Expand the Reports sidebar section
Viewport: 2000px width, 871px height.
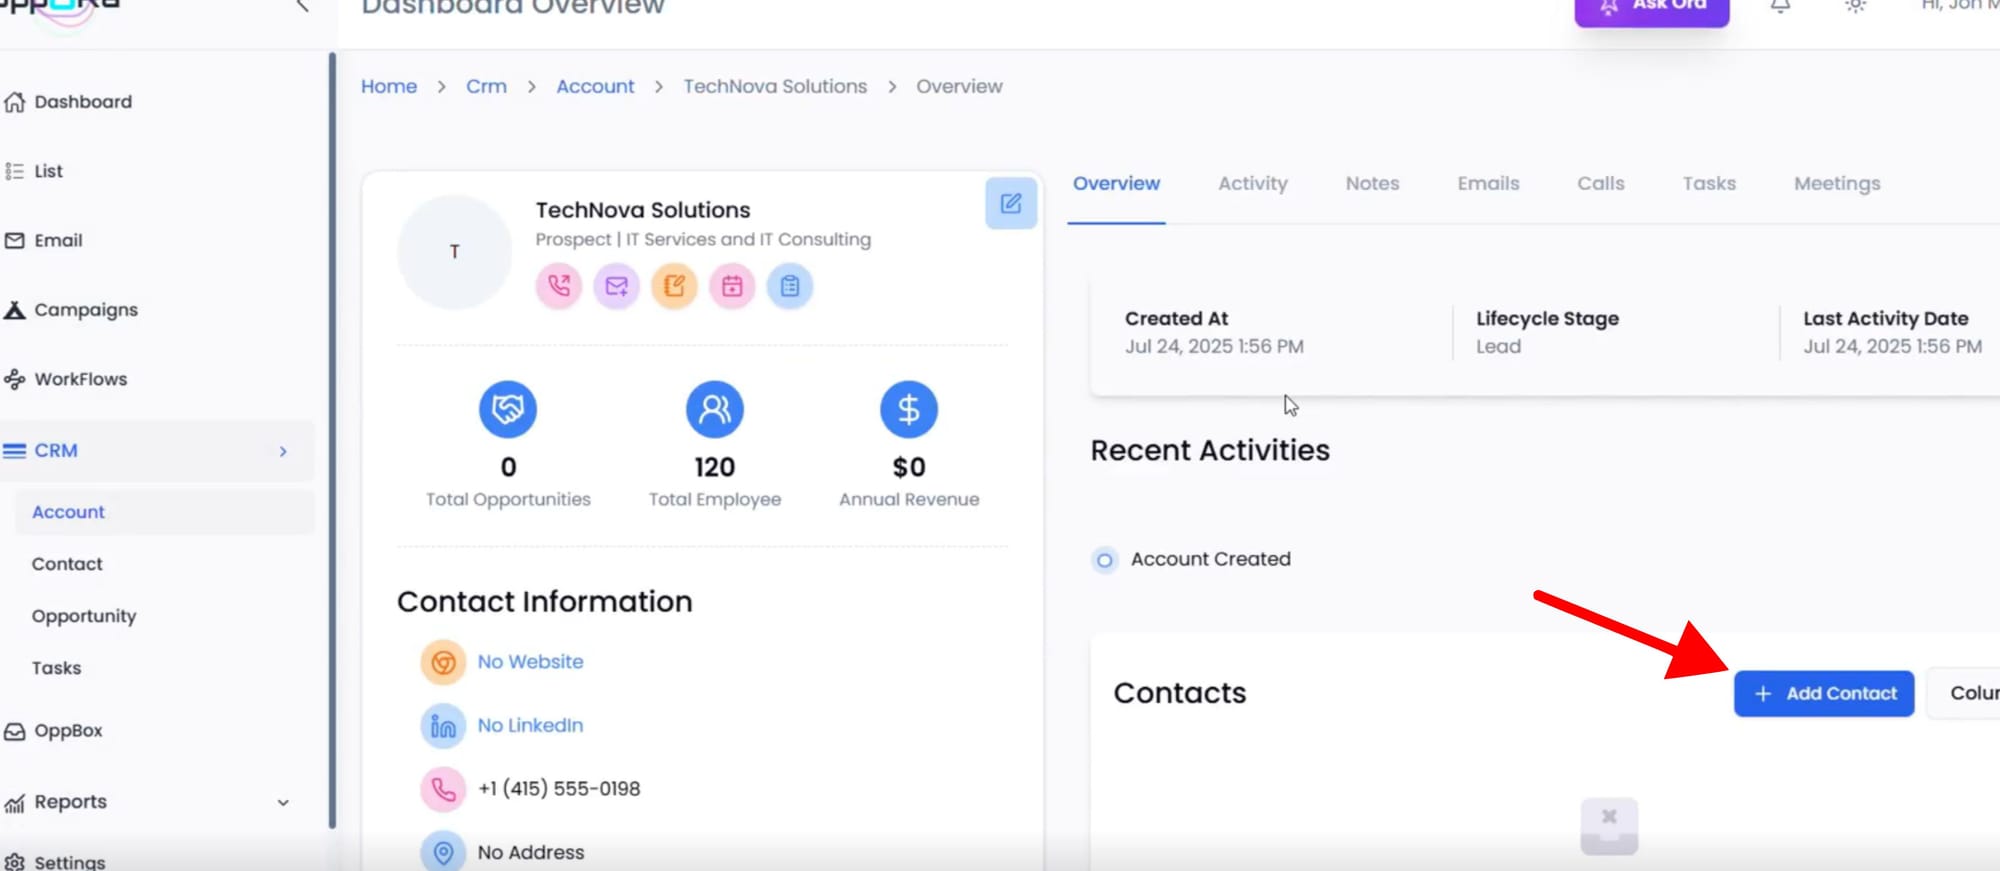pos(283,803)
